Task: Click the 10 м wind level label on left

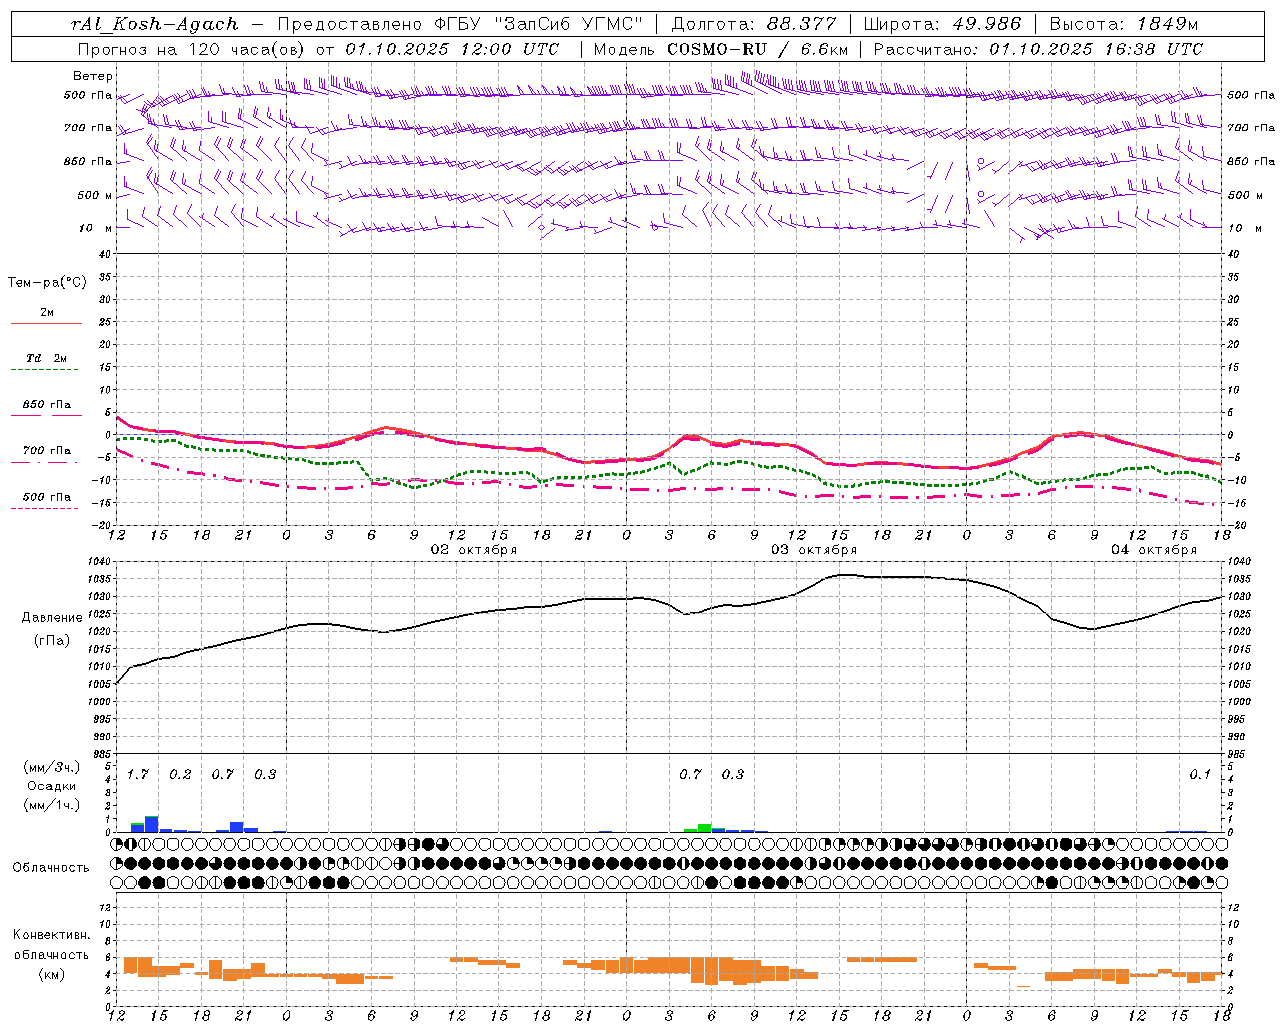Action: tap(95, 228)
